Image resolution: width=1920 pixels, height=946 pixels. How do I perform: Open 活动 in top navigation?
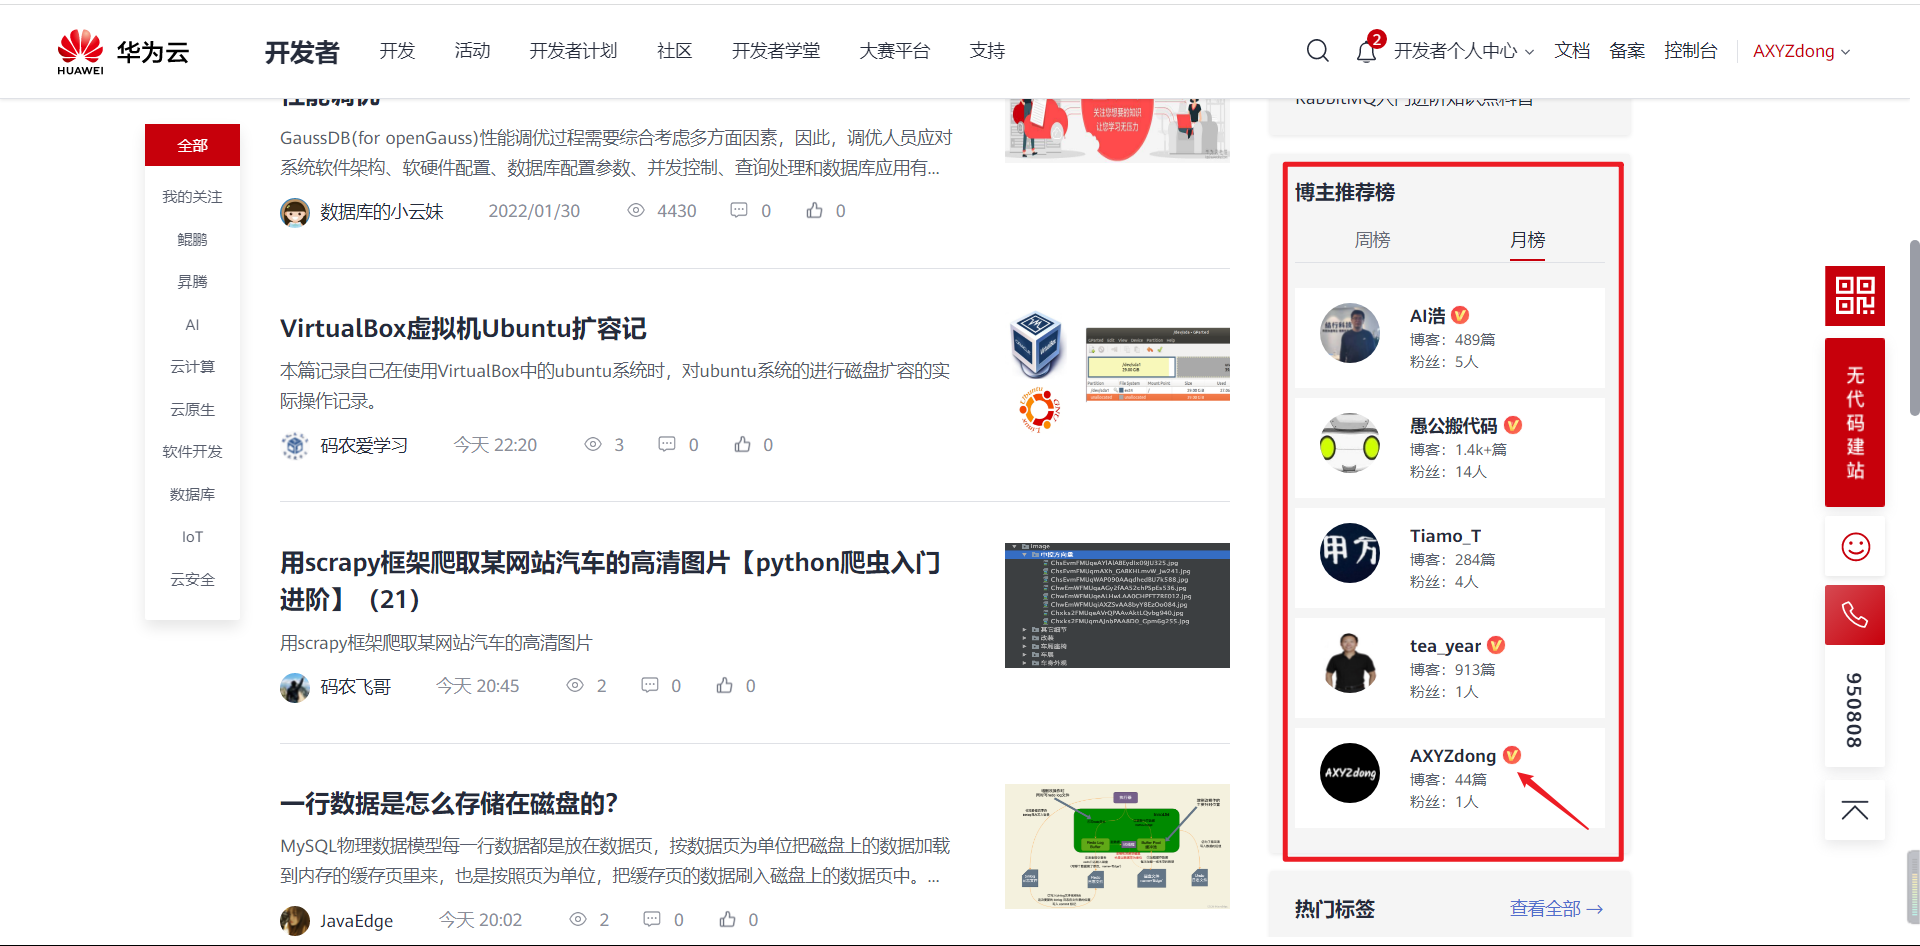[472, 51]
